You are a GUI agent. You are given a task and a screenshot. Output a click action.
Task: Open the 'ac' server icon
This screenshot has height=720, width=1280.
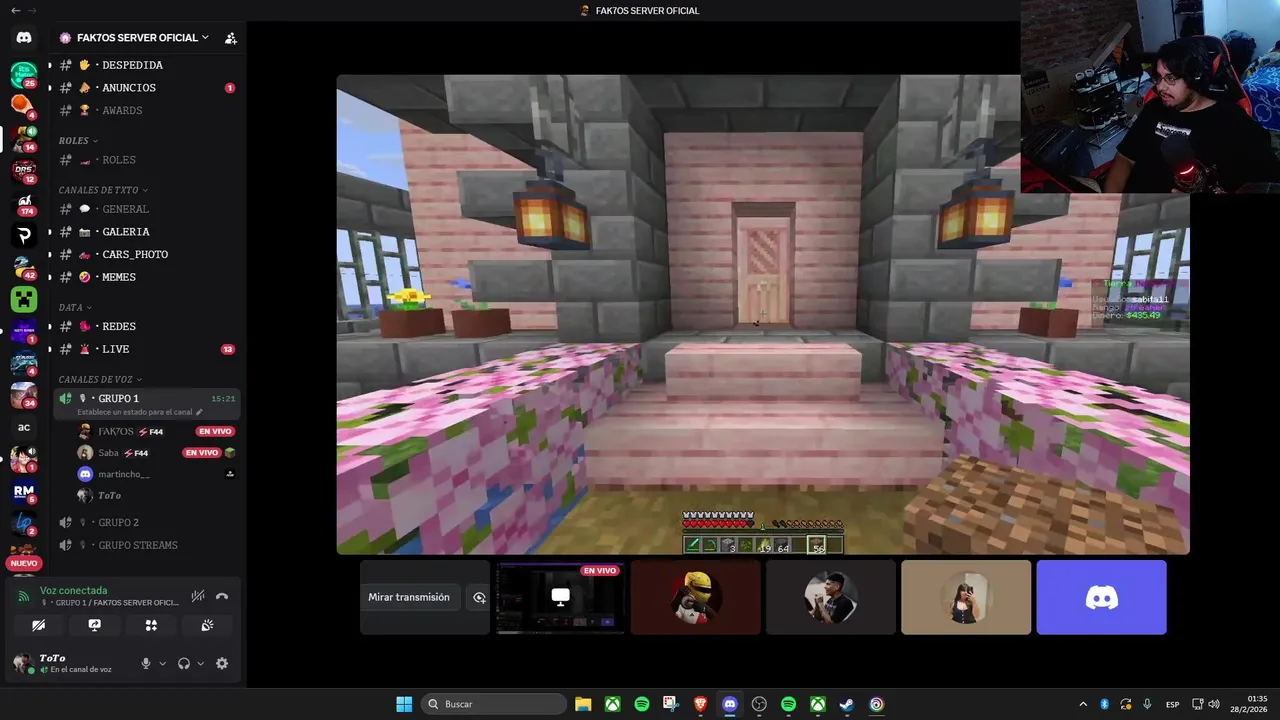[x=24, y=427]
